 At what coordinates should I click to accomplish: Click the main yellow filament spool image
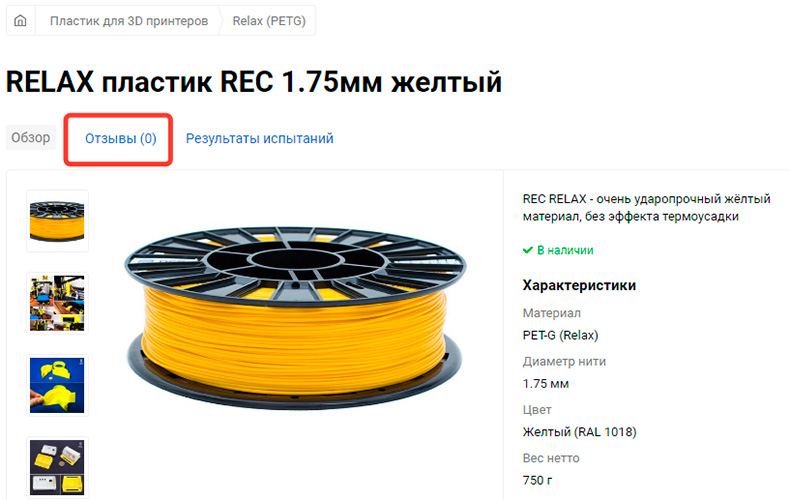tap(295, 318)
